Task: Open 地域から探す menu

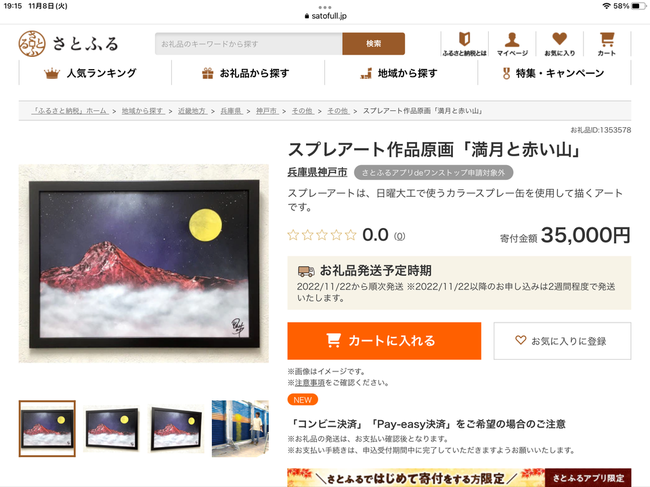Action: coord(401,73)
